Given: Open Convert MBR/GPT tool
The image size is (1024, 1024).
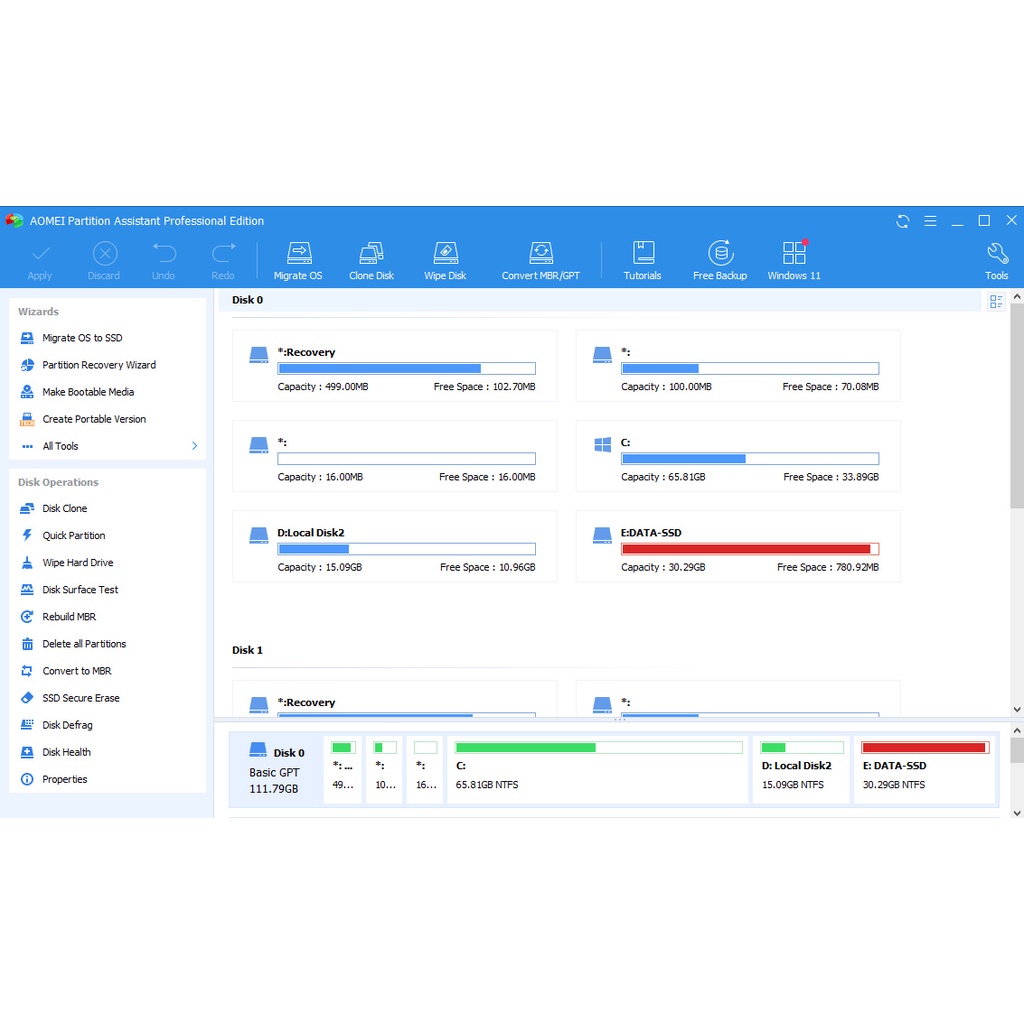Looking at the screenshot, I should tap(541, 261).
